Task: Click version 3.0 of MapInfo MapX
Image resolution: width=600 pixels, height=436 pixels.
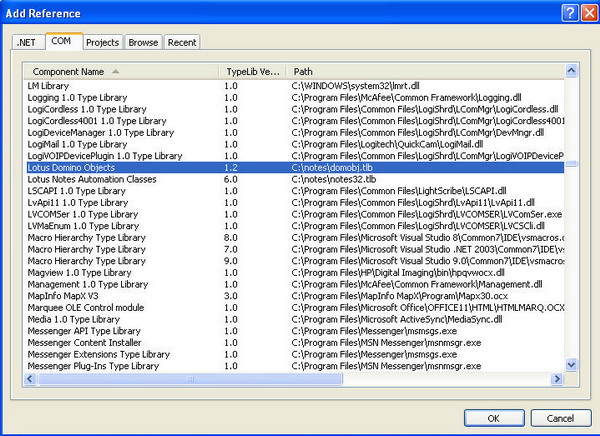Action: [231, 296]
